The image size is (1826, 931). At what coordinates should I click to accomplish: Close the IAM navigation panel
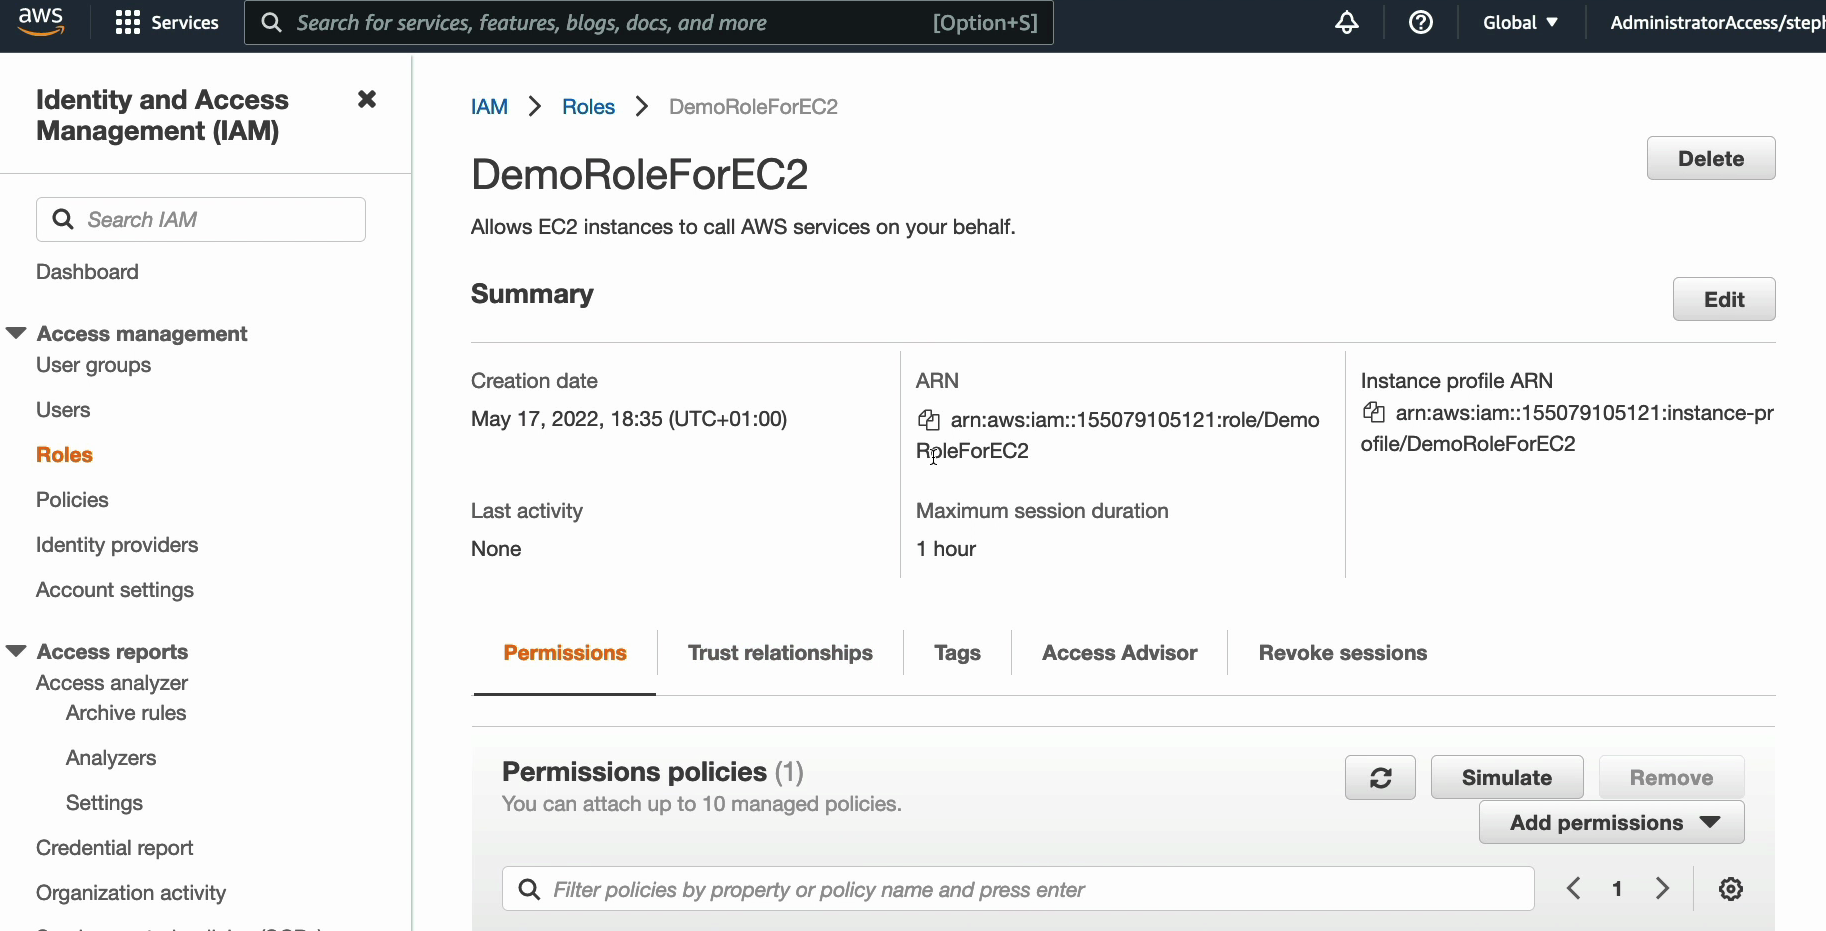pyautogui.click(x=367, y=99)
